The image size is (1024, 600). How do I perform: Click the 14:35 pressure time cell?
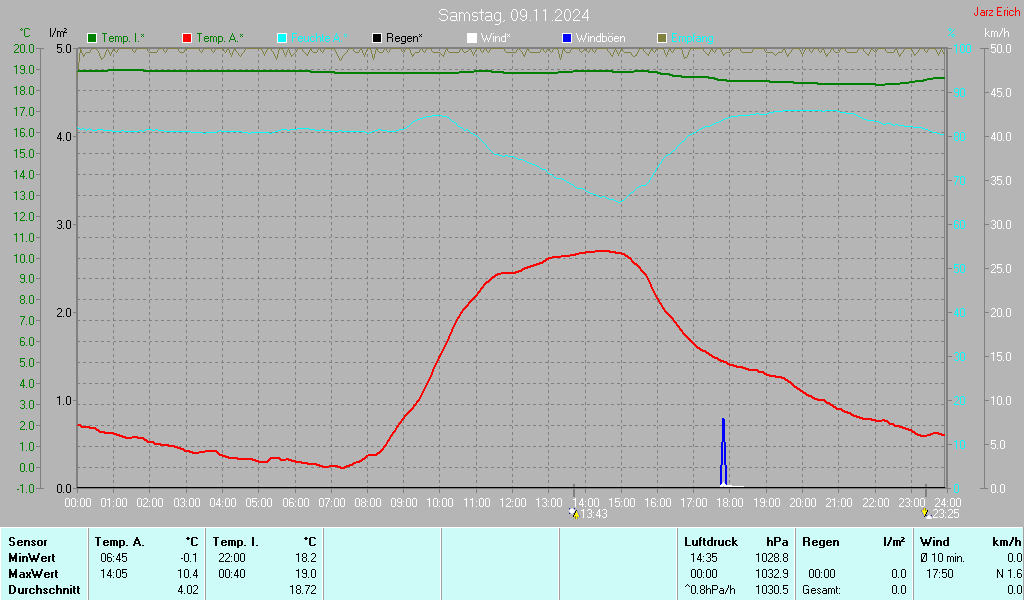point(704,558)
